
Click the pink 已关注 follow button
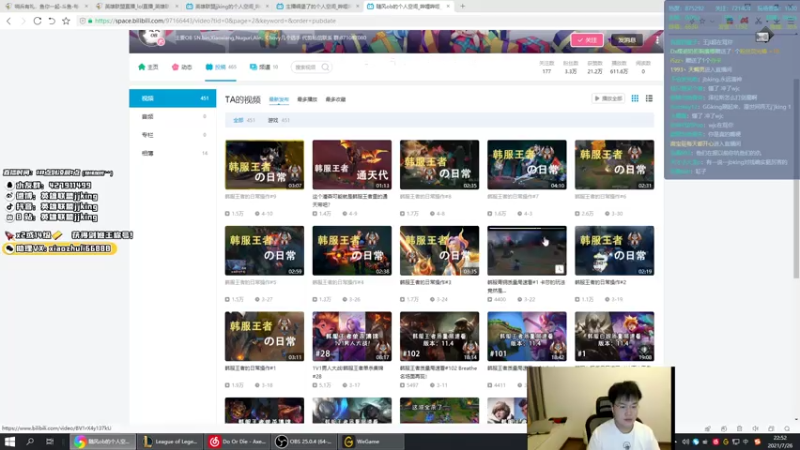tap(587, 40)
